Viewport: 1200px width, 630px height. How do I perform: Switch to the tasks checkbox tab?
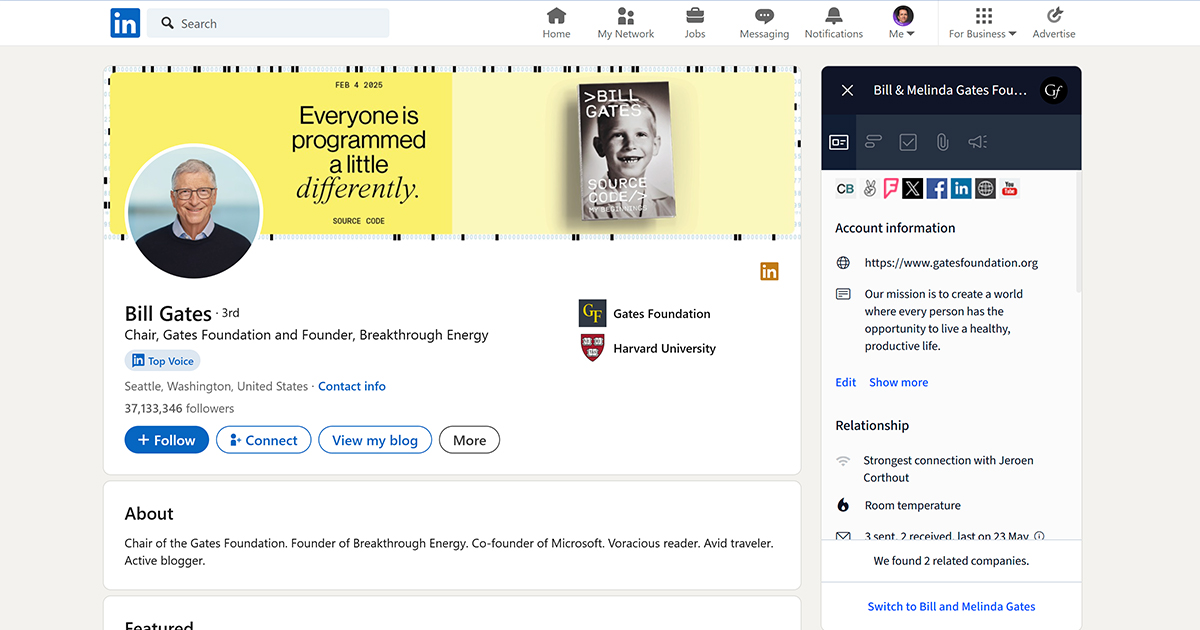(x=908, y=142)
